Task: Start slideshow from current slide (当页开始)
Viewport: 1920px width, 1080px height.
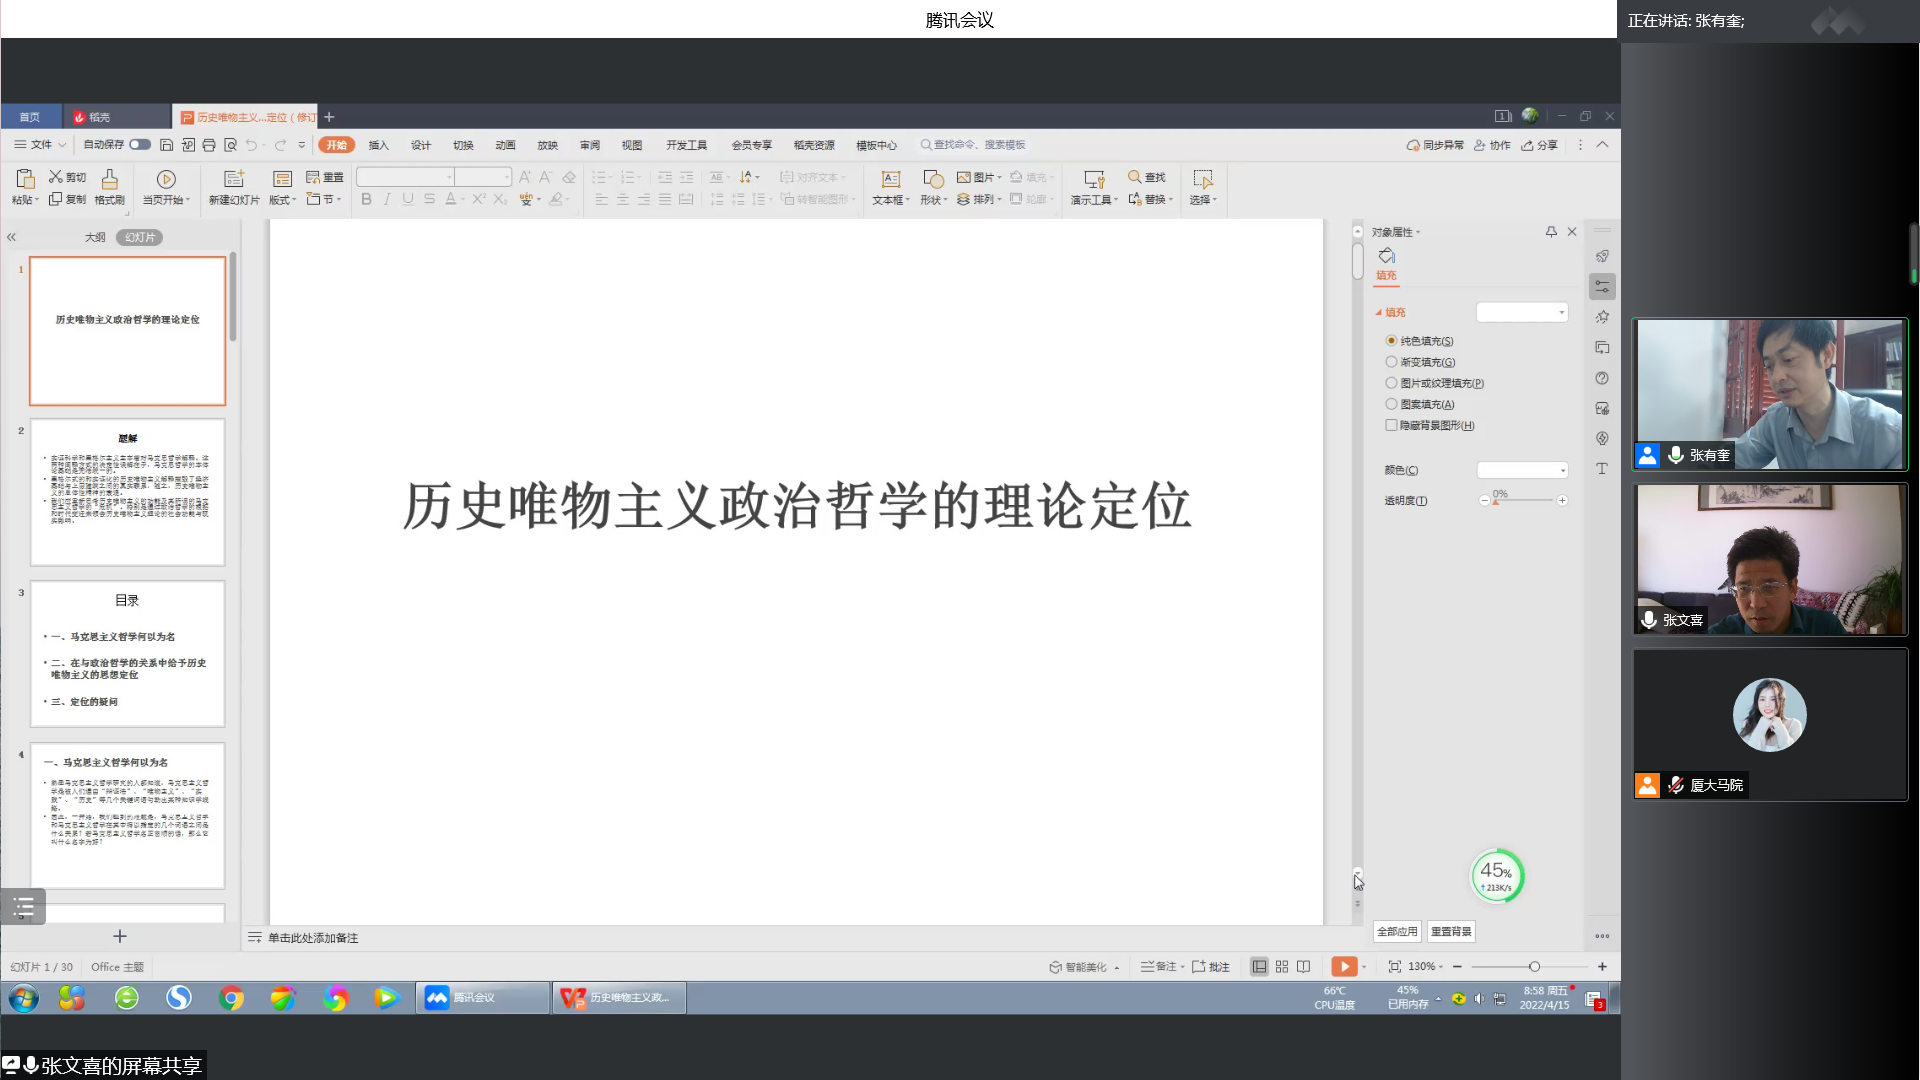Action: pos(166,180)
